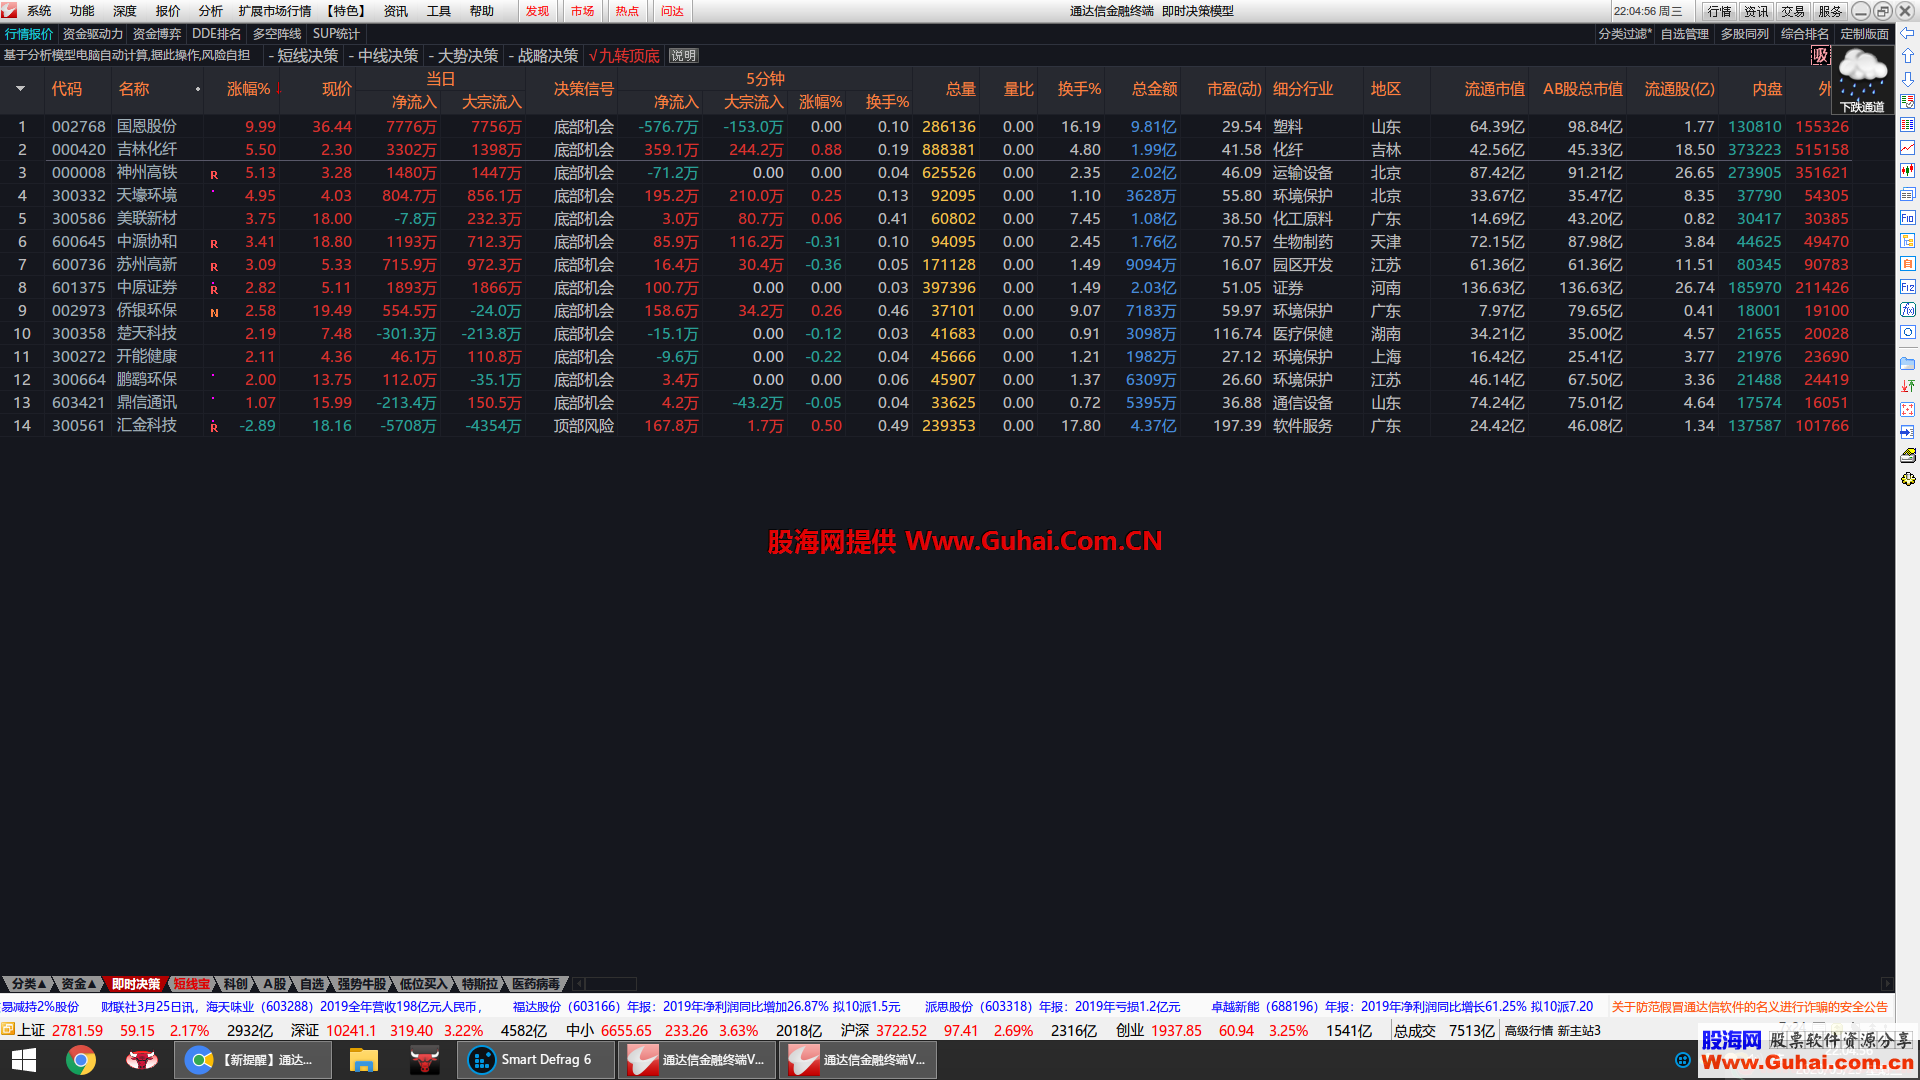This screenshot has height=1080, width=1920.
Task: Click the 发现 toolbar button
Action: pos(538,11)
